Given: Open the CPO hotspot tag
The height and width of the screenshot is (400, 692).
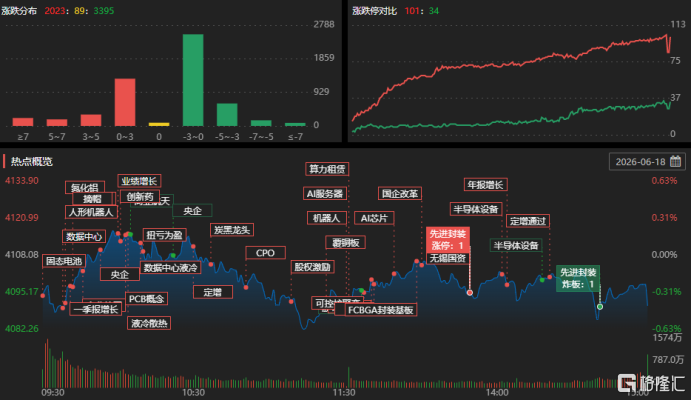Looking at the screenshot, I should tap(265, 253).
